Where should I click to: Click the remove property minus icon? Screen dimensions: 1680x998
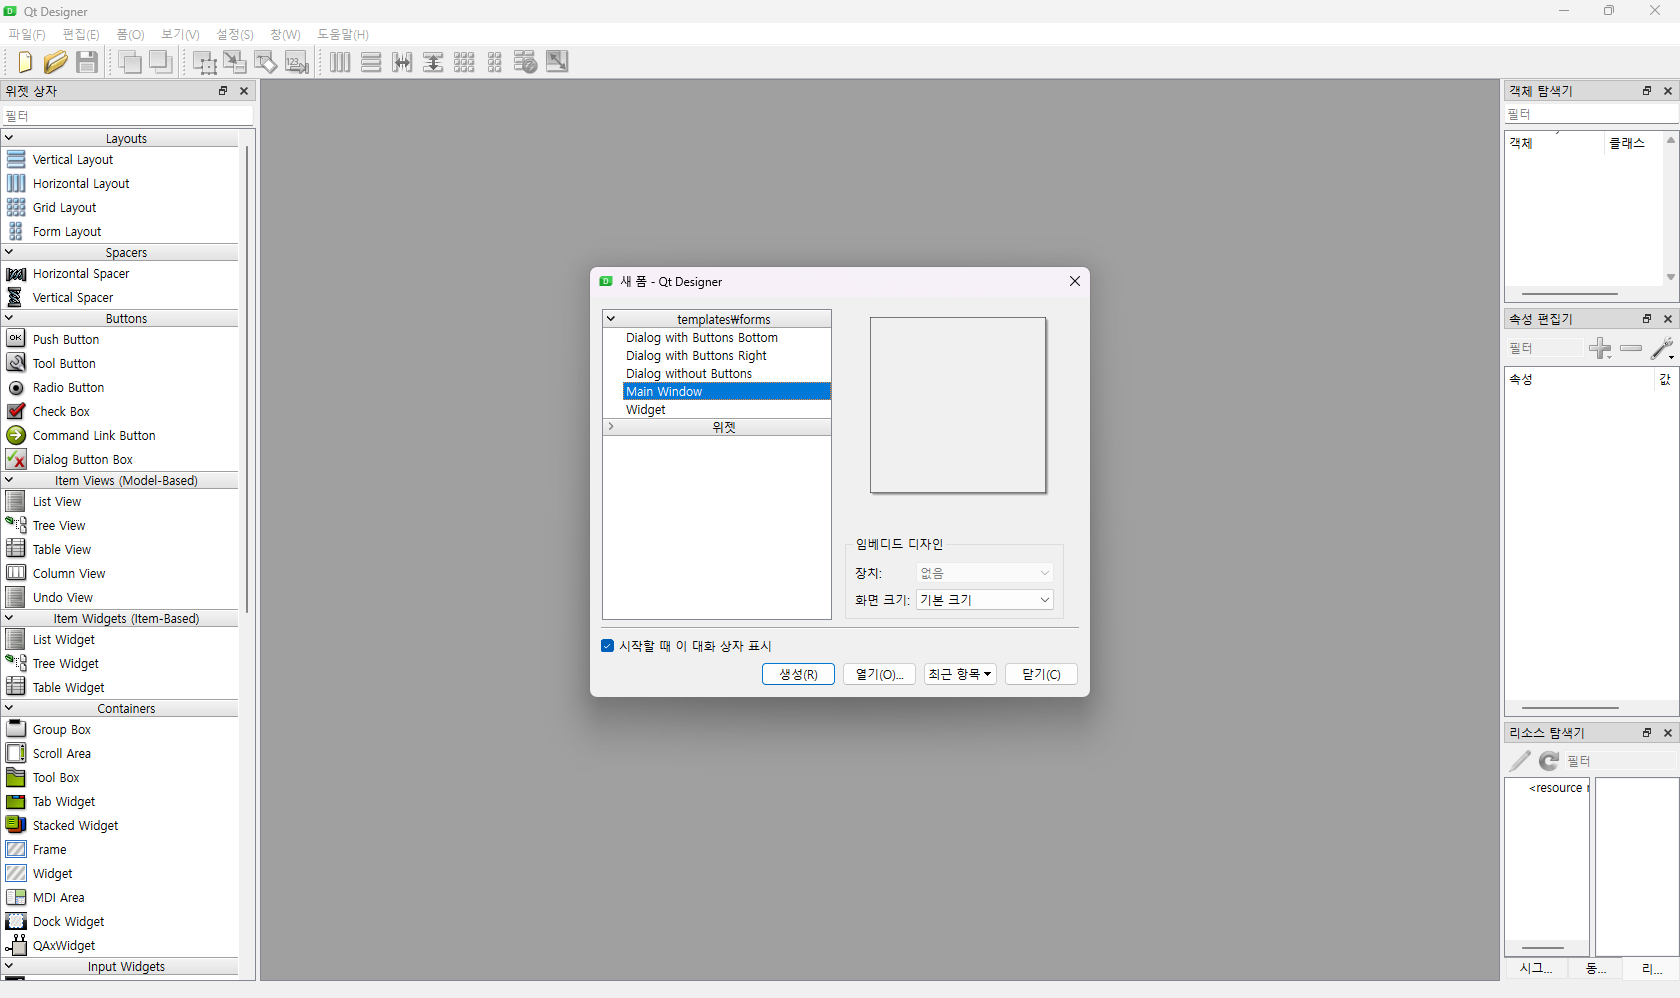1631,348
